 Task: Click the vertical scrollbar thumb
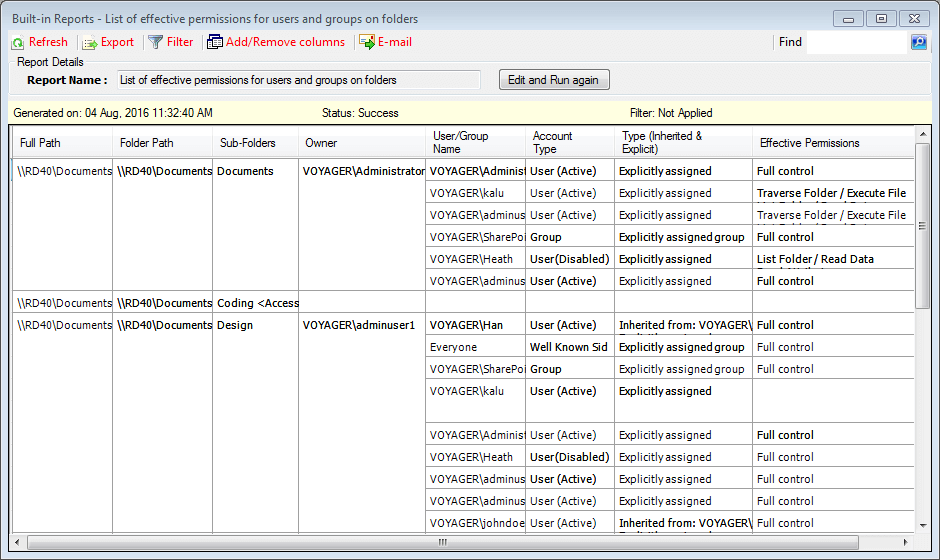[x=923, y=225]
